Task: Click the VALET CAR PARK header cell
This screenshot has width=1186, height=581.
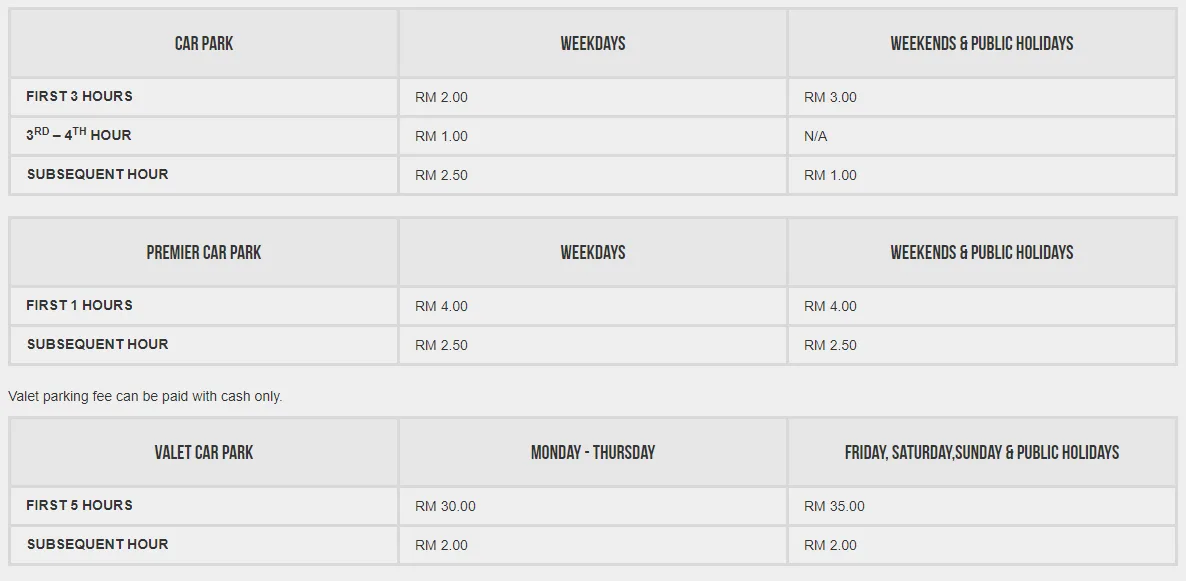Action: click(204, 452)
